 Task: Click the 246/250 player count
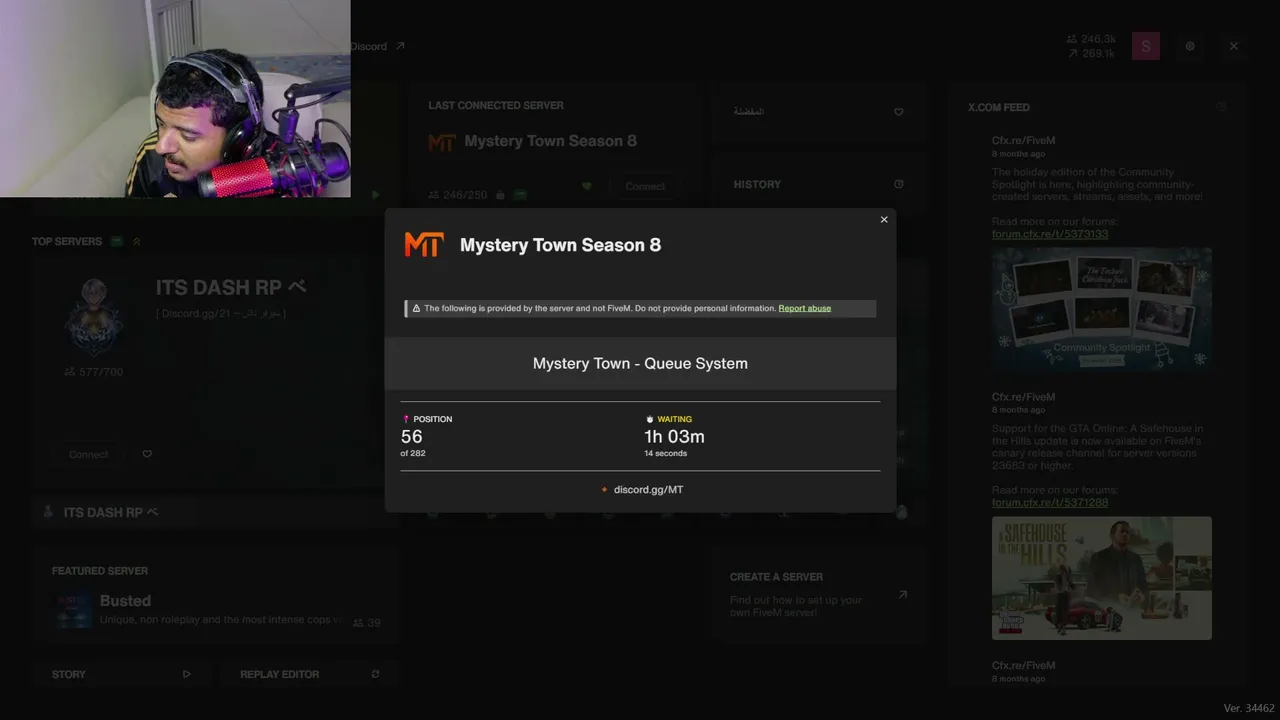click(x=458, y=195)
